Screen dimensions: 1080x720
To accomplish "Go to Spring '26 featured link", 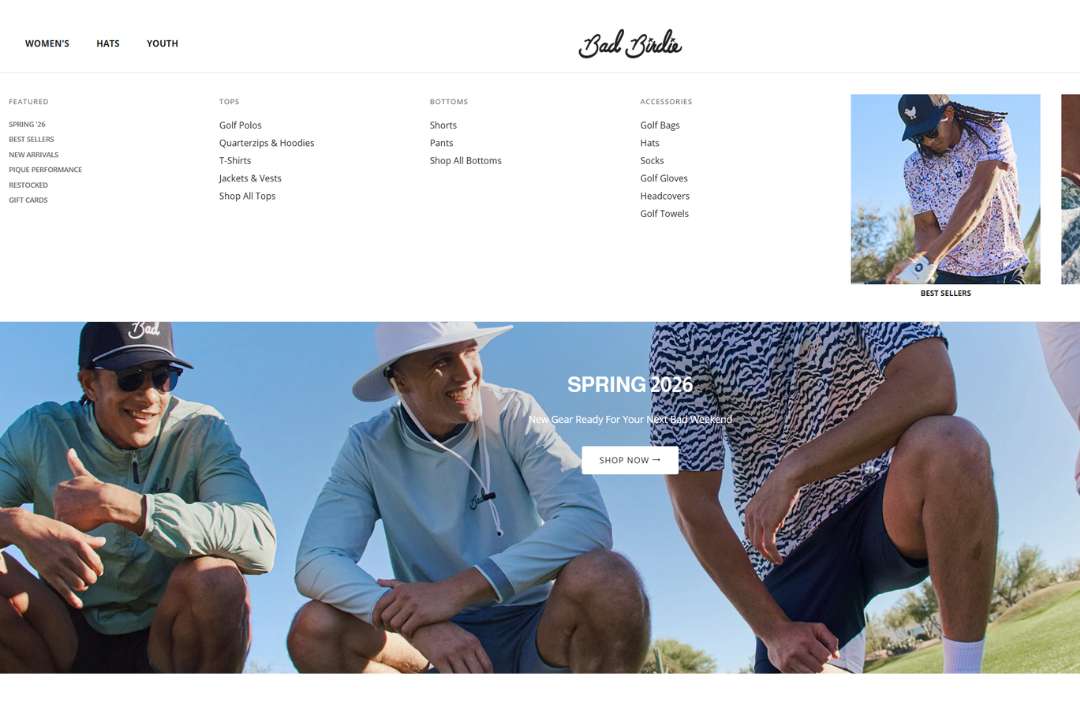I will pos(27,125).
